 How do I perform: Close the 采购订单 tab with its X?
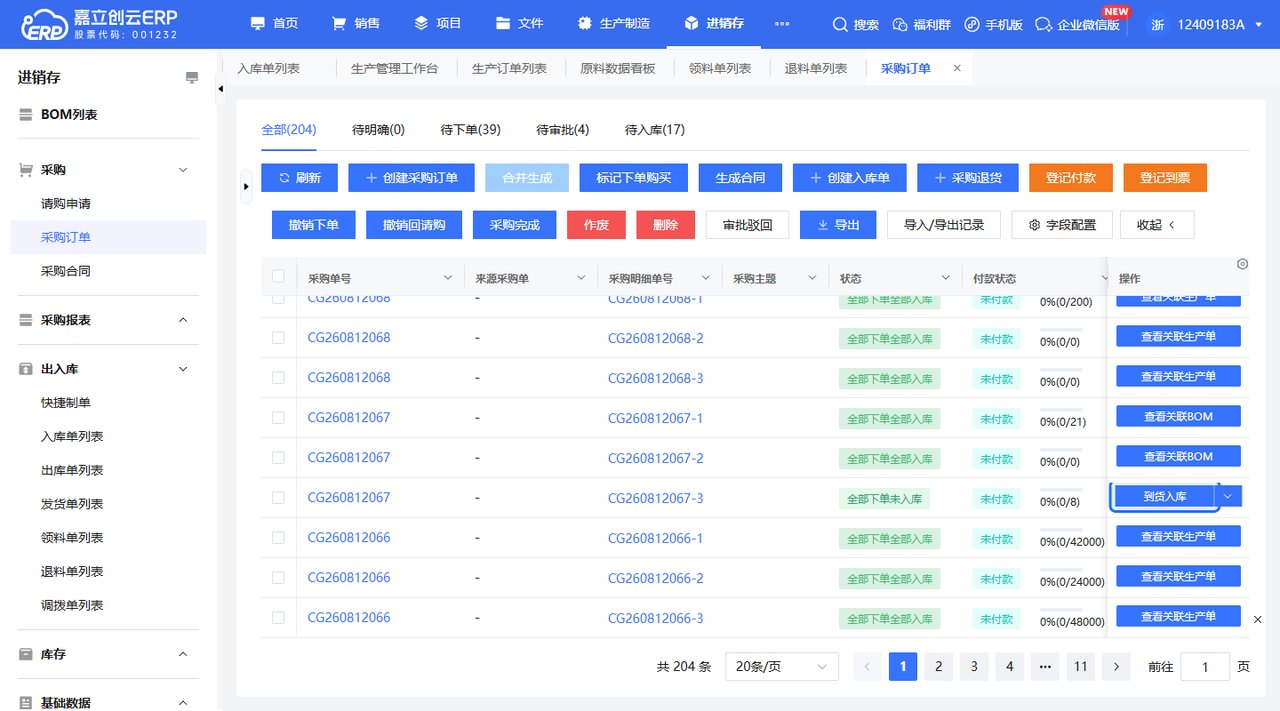[957, 68]
